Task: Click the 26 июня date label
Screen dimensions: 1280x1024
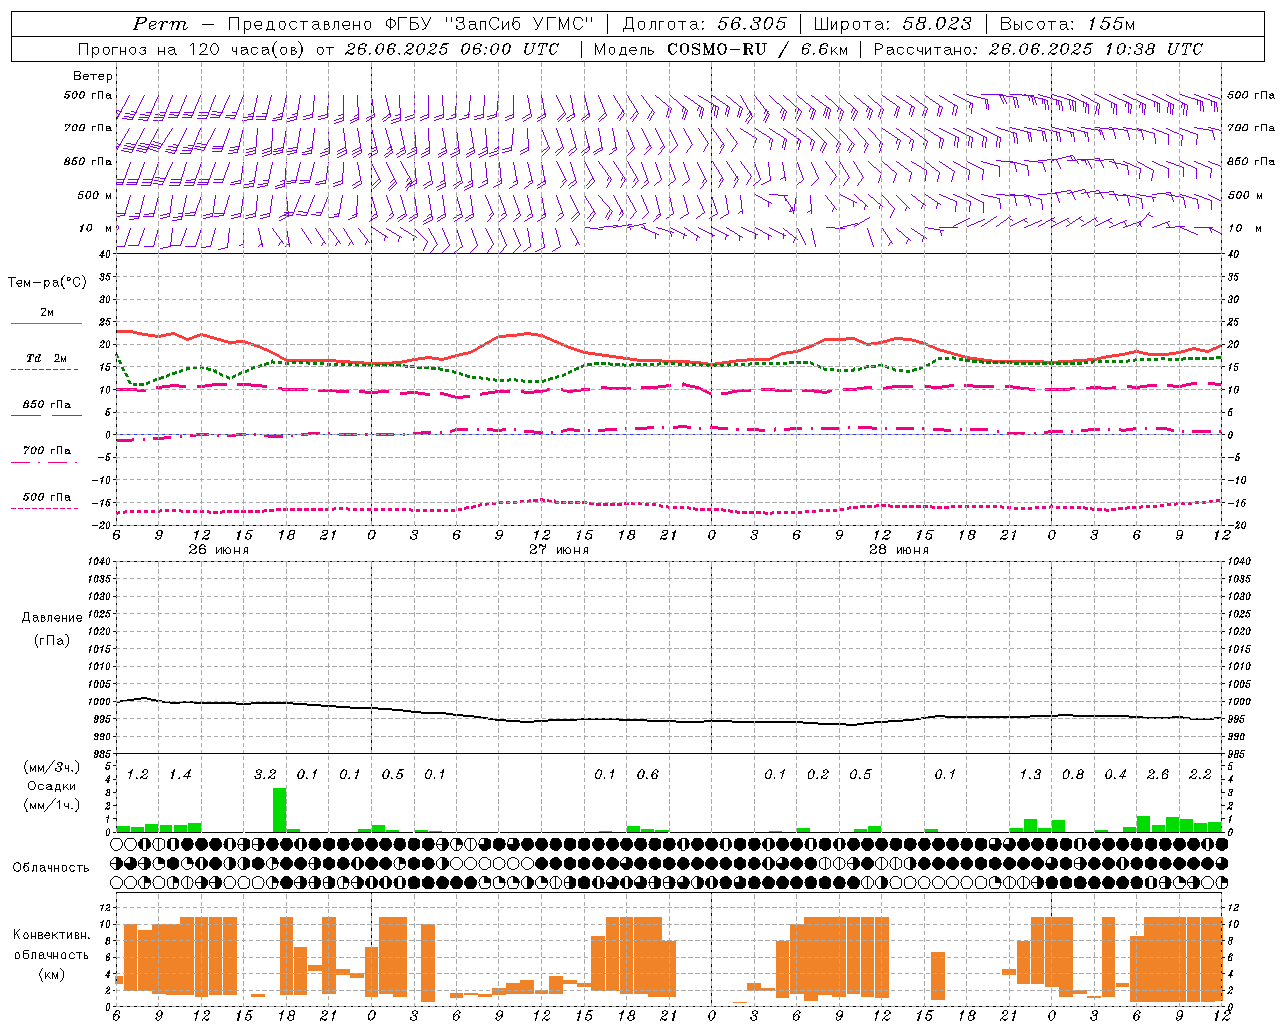Action: click(x=219, y=550)
